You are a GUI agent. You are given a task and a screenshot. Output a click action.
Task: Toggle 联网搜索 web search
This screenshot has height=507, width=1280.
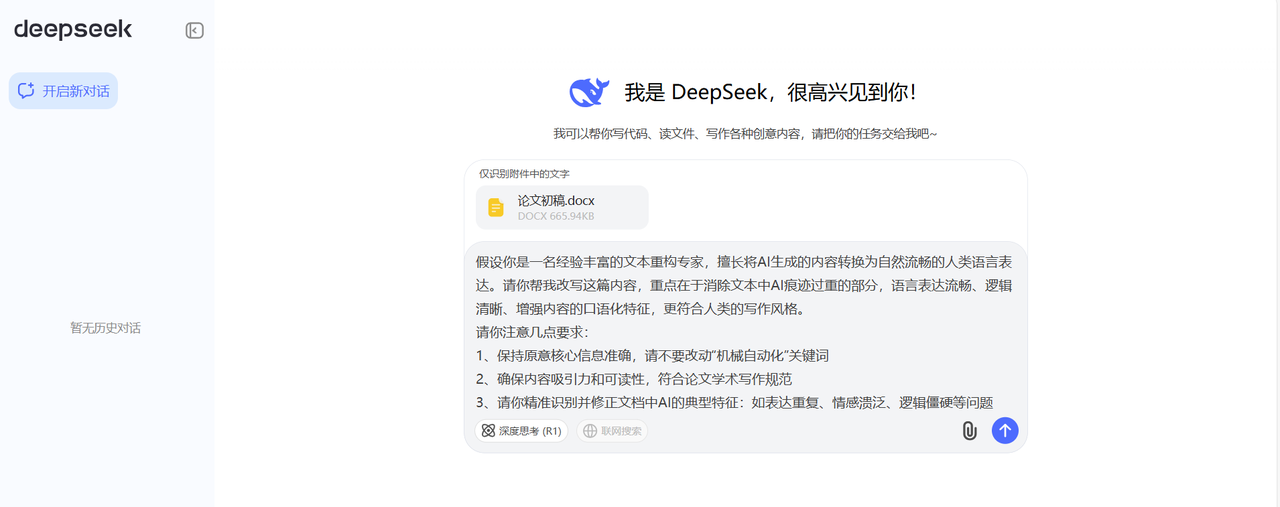click(612, 431)
